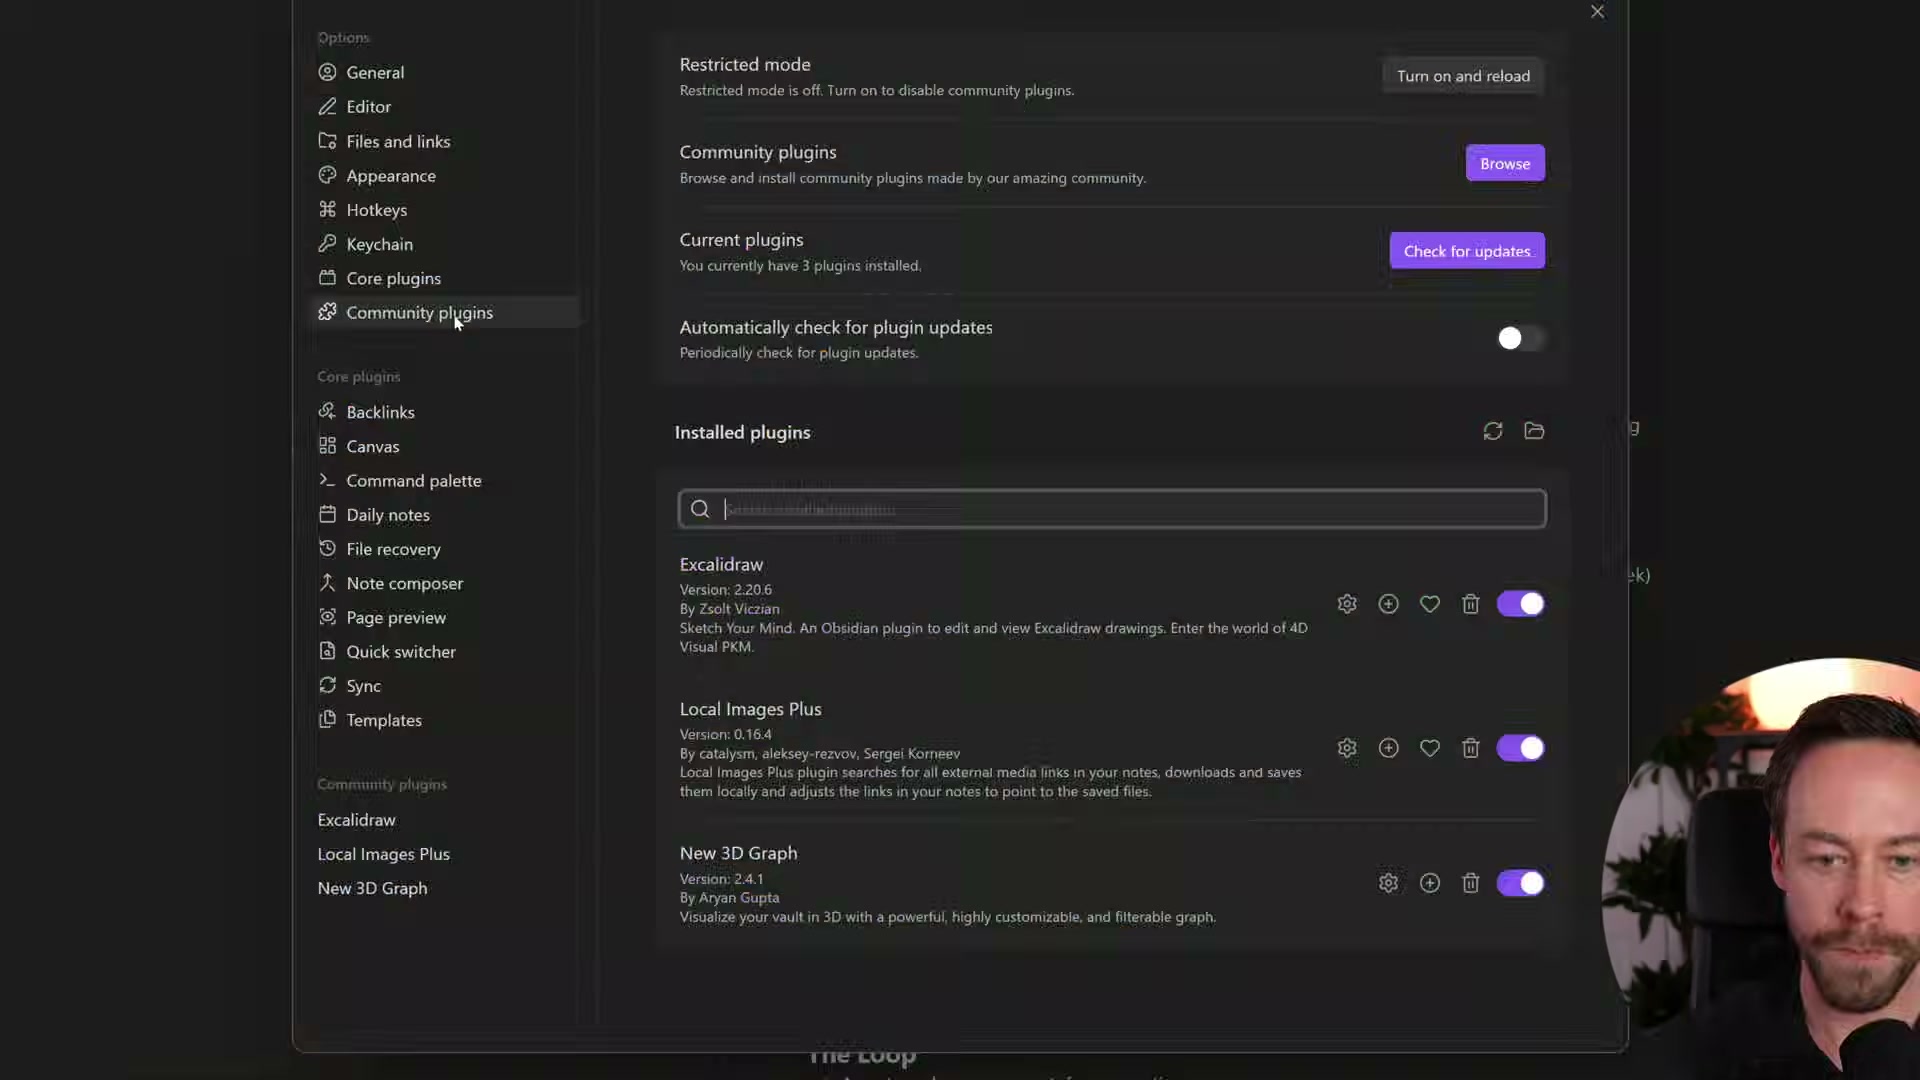
Task: Open Daily notes plugin settings
Action: (x=445, y=514)
